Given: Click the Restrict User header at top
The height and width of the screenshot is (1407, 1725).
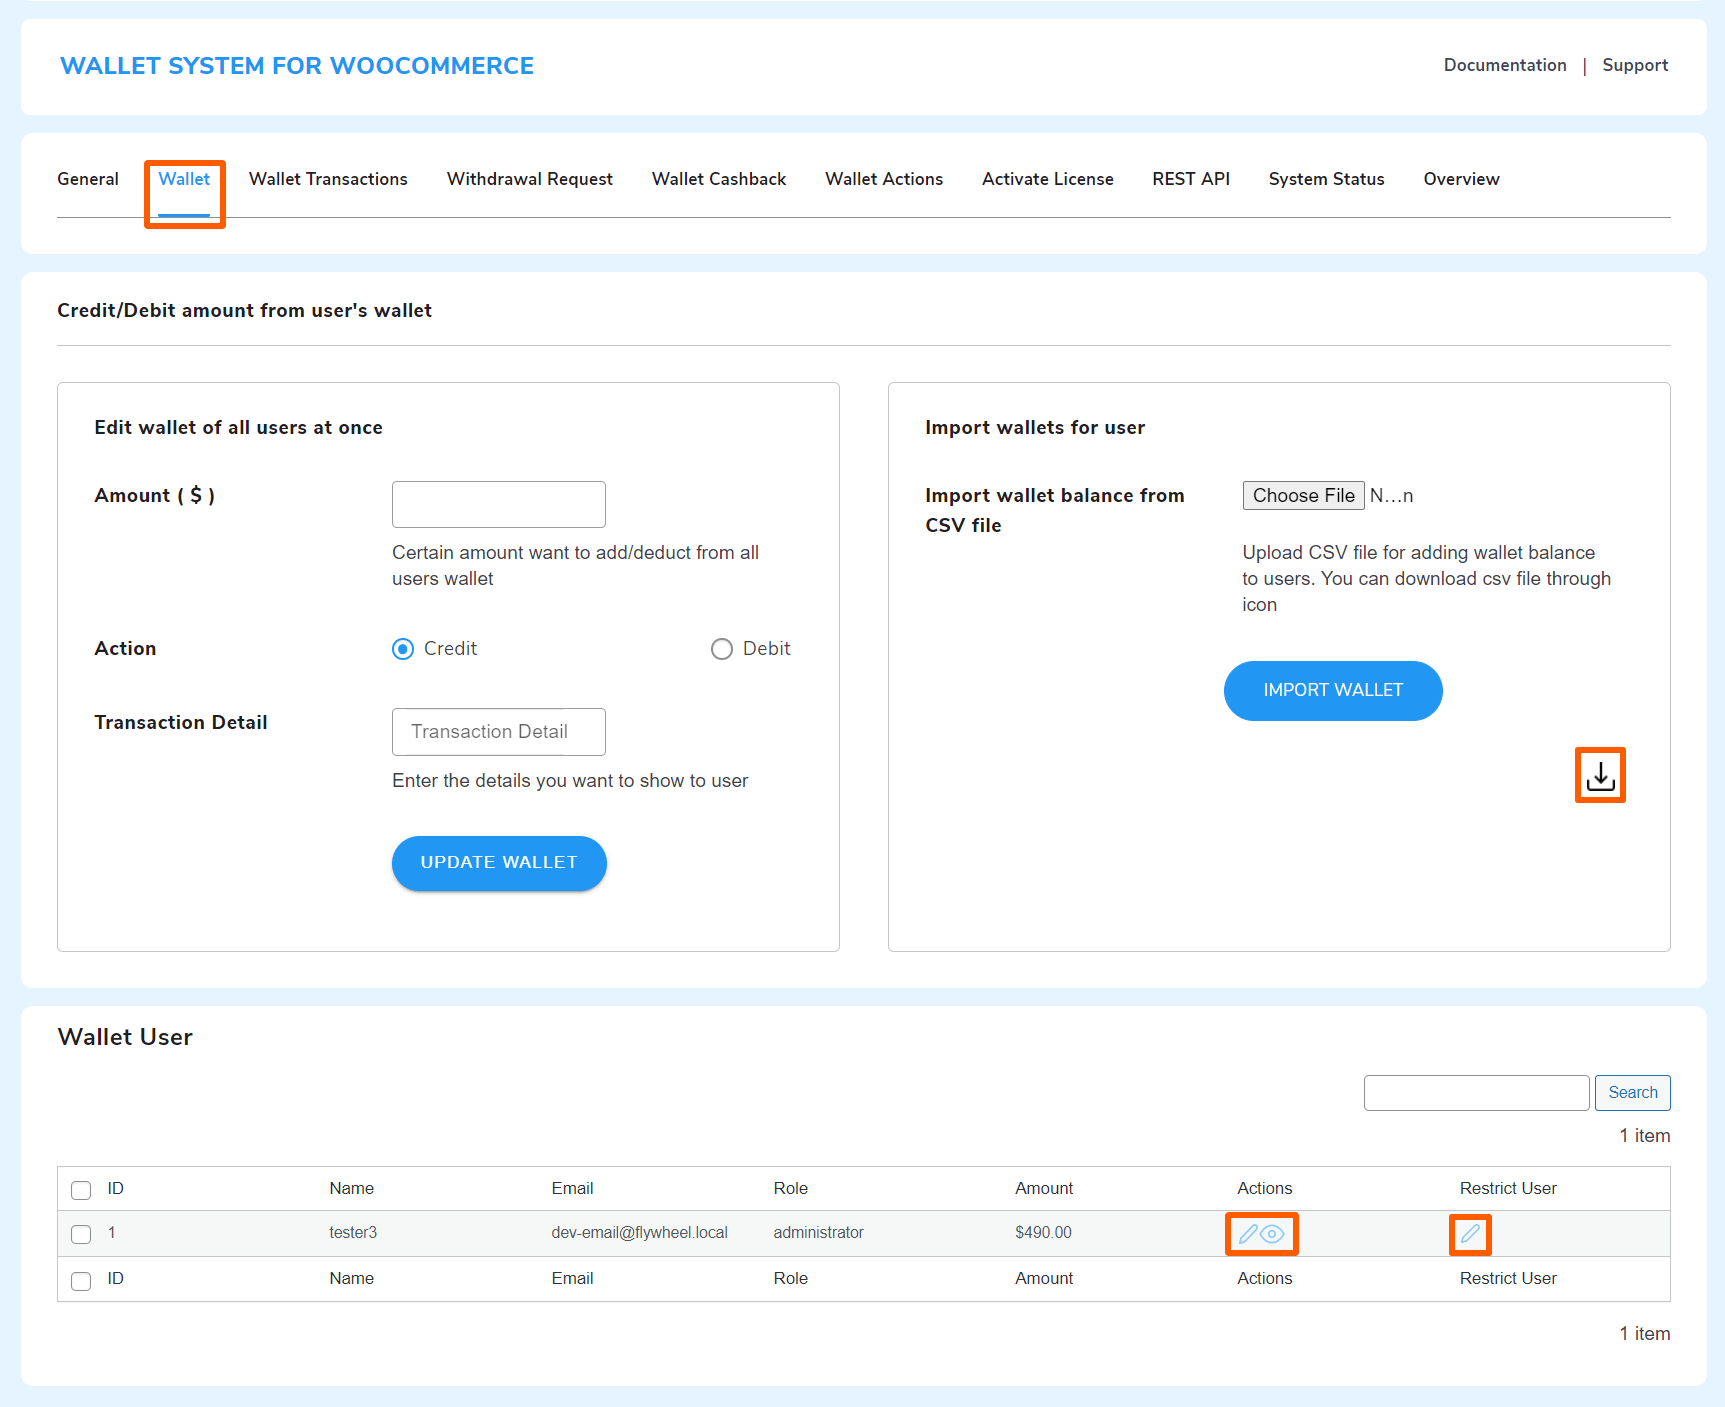Looking at the screenshot, I should click(1508, 1188).
